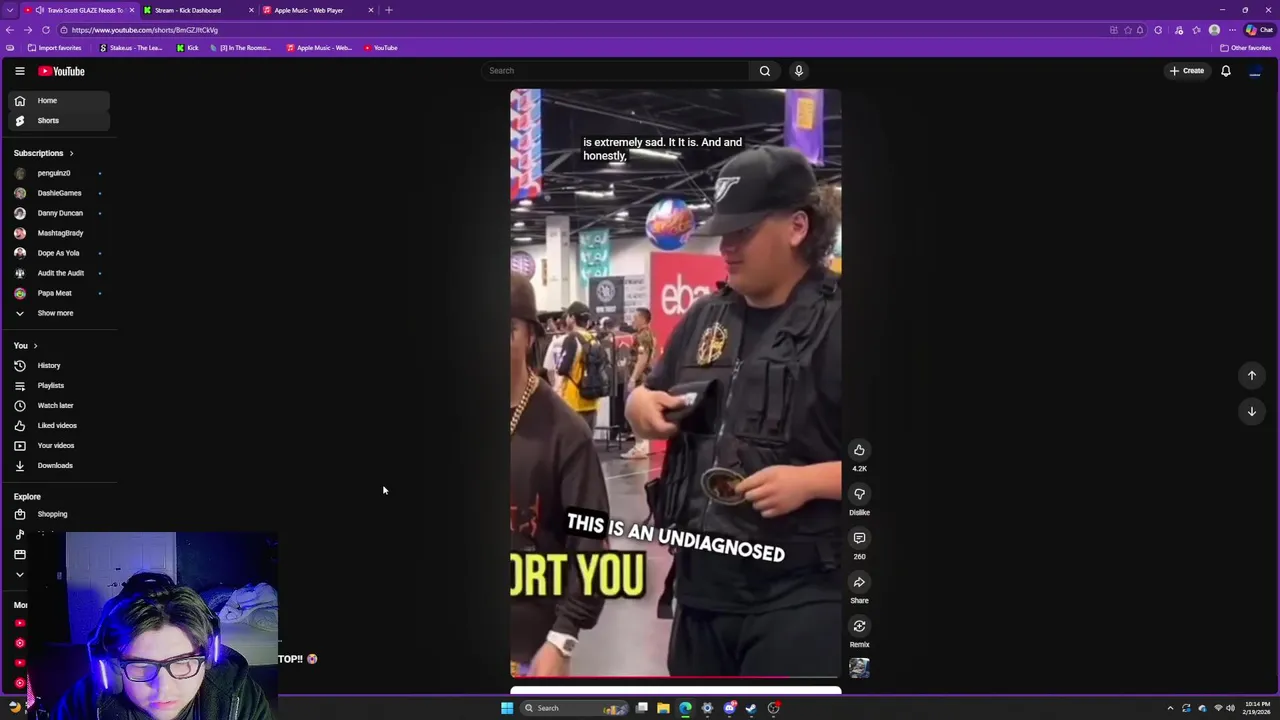Open Liked videos in the sidebar
The image size is (1280, 720).
point(59,426)
